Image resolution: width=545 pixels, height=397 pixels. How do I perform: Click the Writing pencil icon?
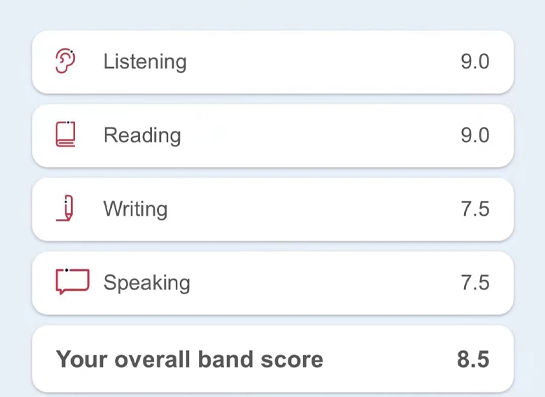[x=65, y=208]
